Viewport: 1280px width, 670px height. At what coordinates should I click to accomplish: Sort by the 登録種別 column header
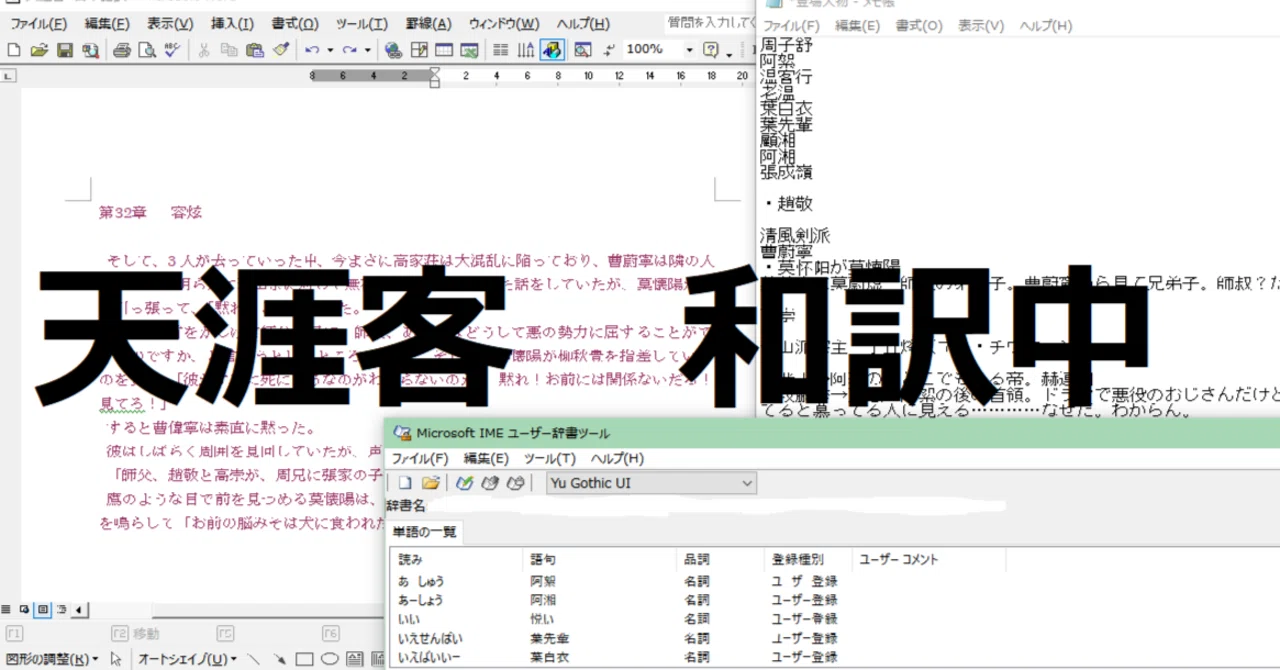[808, 560]
